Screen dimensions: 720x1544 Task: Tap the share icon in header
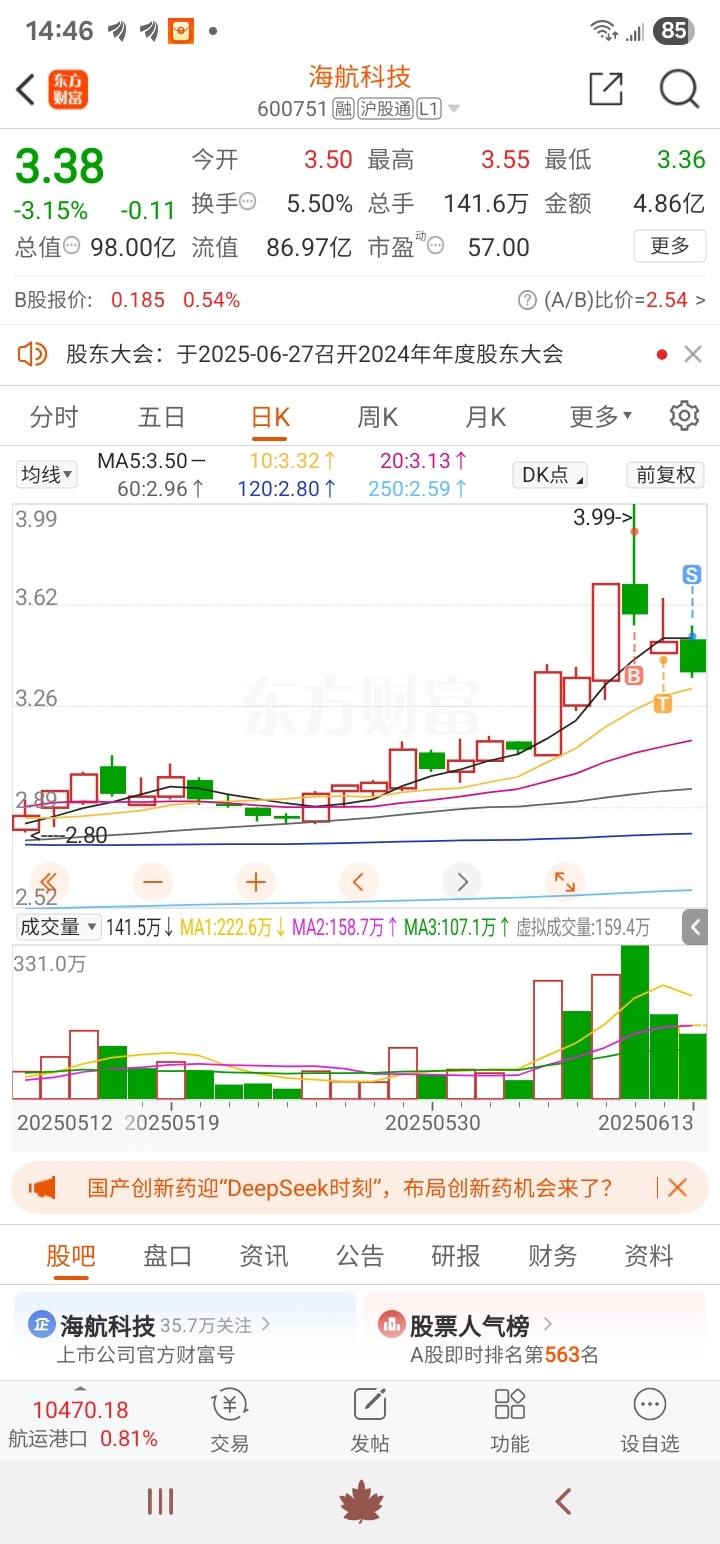606,89
